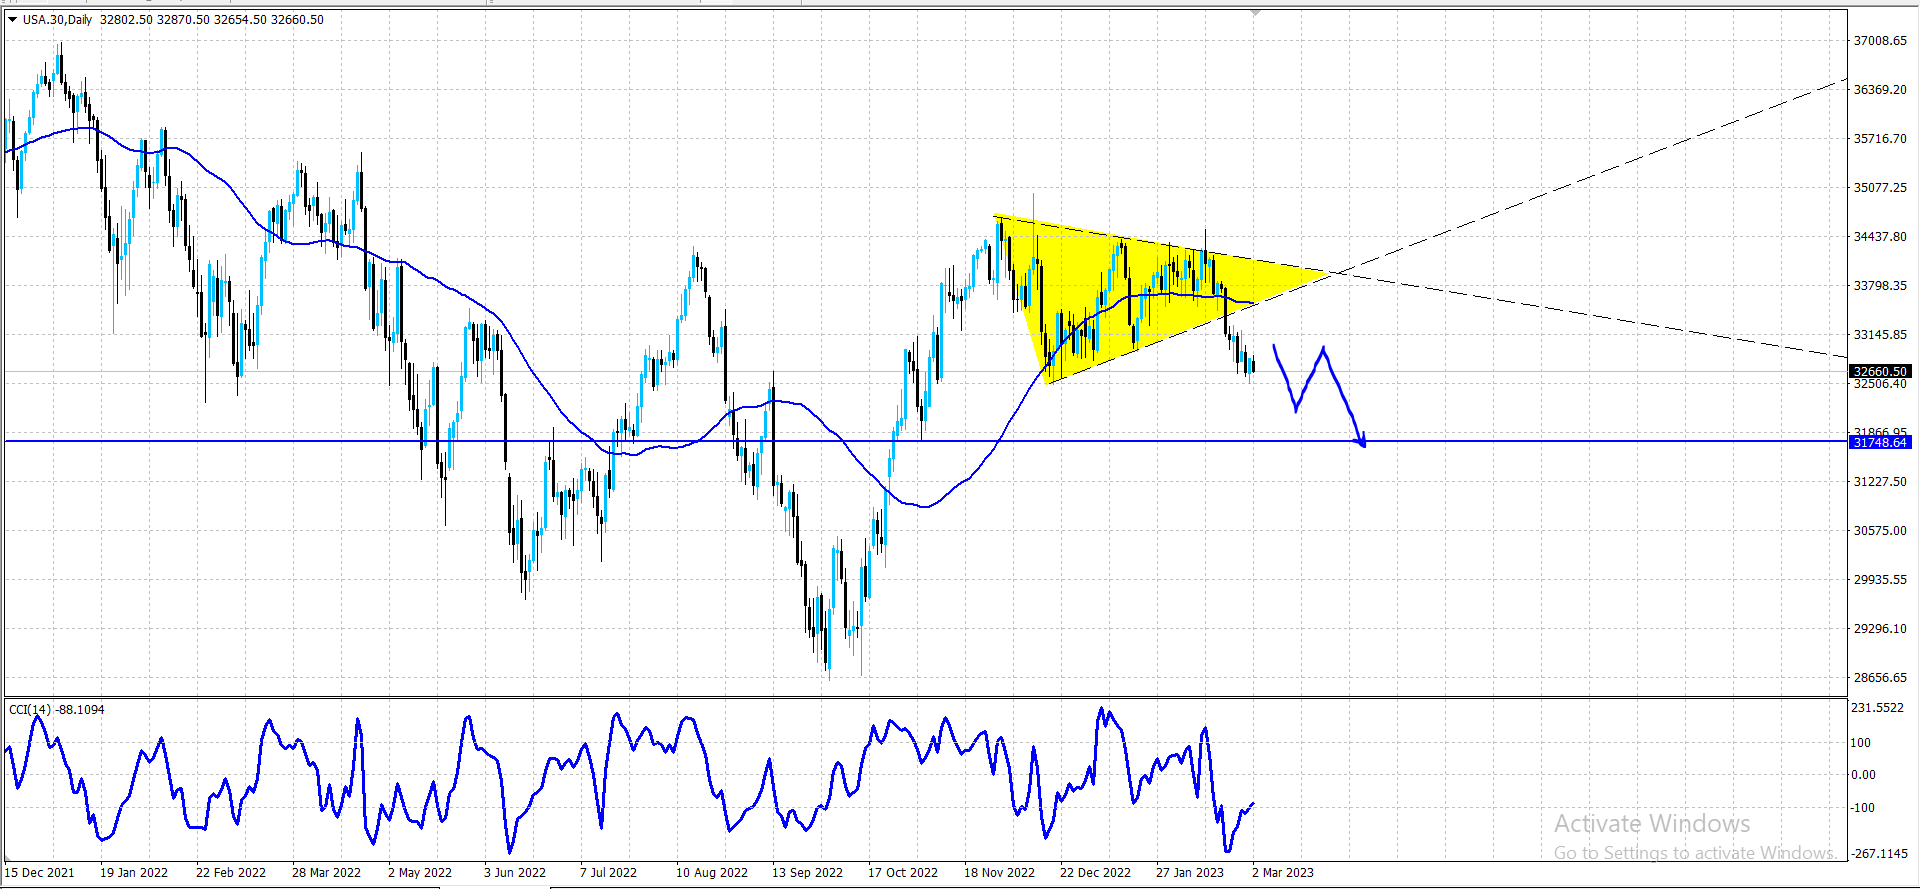Click the 15 Dec 2021 date label

[x=40, y=872]
